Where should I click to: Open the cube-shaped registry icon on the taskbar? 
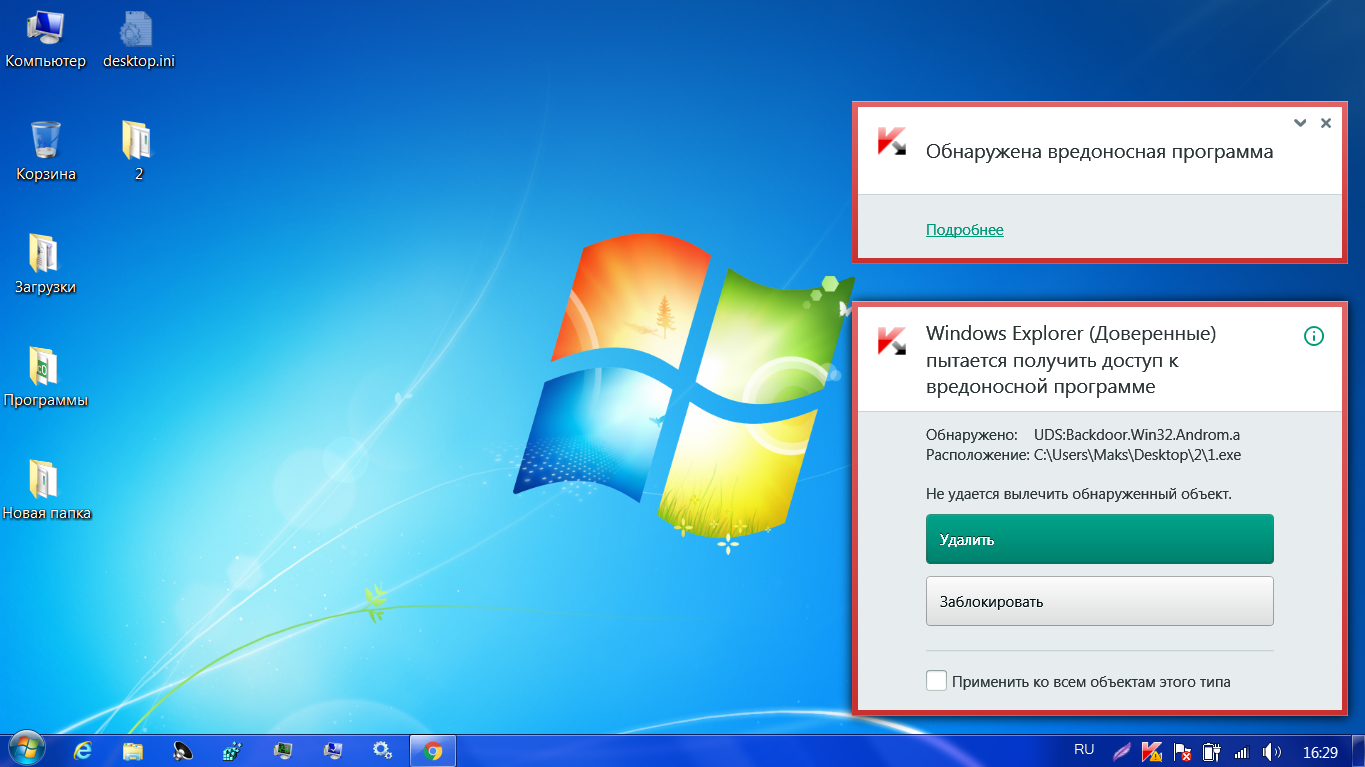coord(233,750)
